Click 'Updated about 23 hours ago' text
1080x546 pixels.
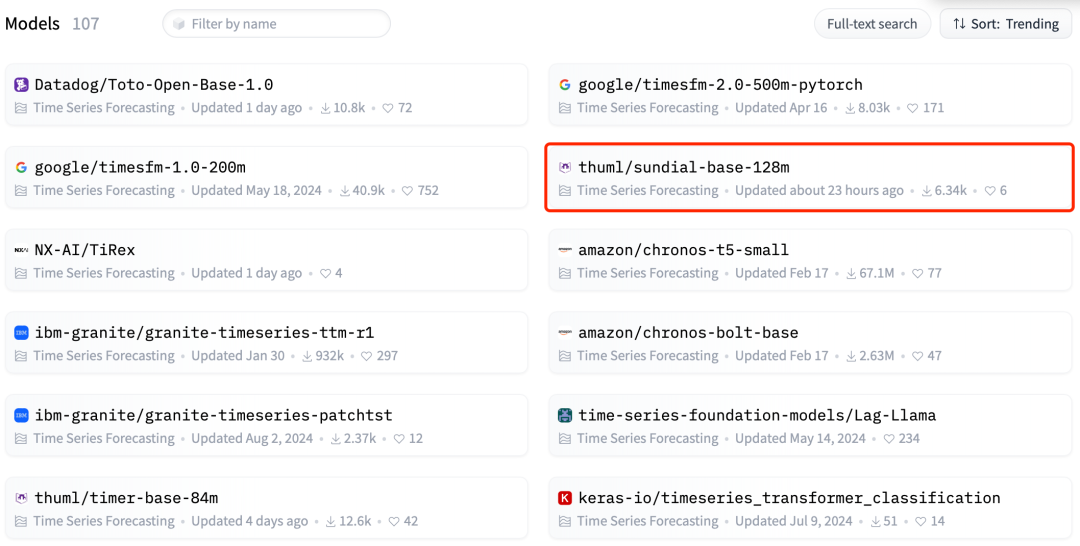point(819,191)
